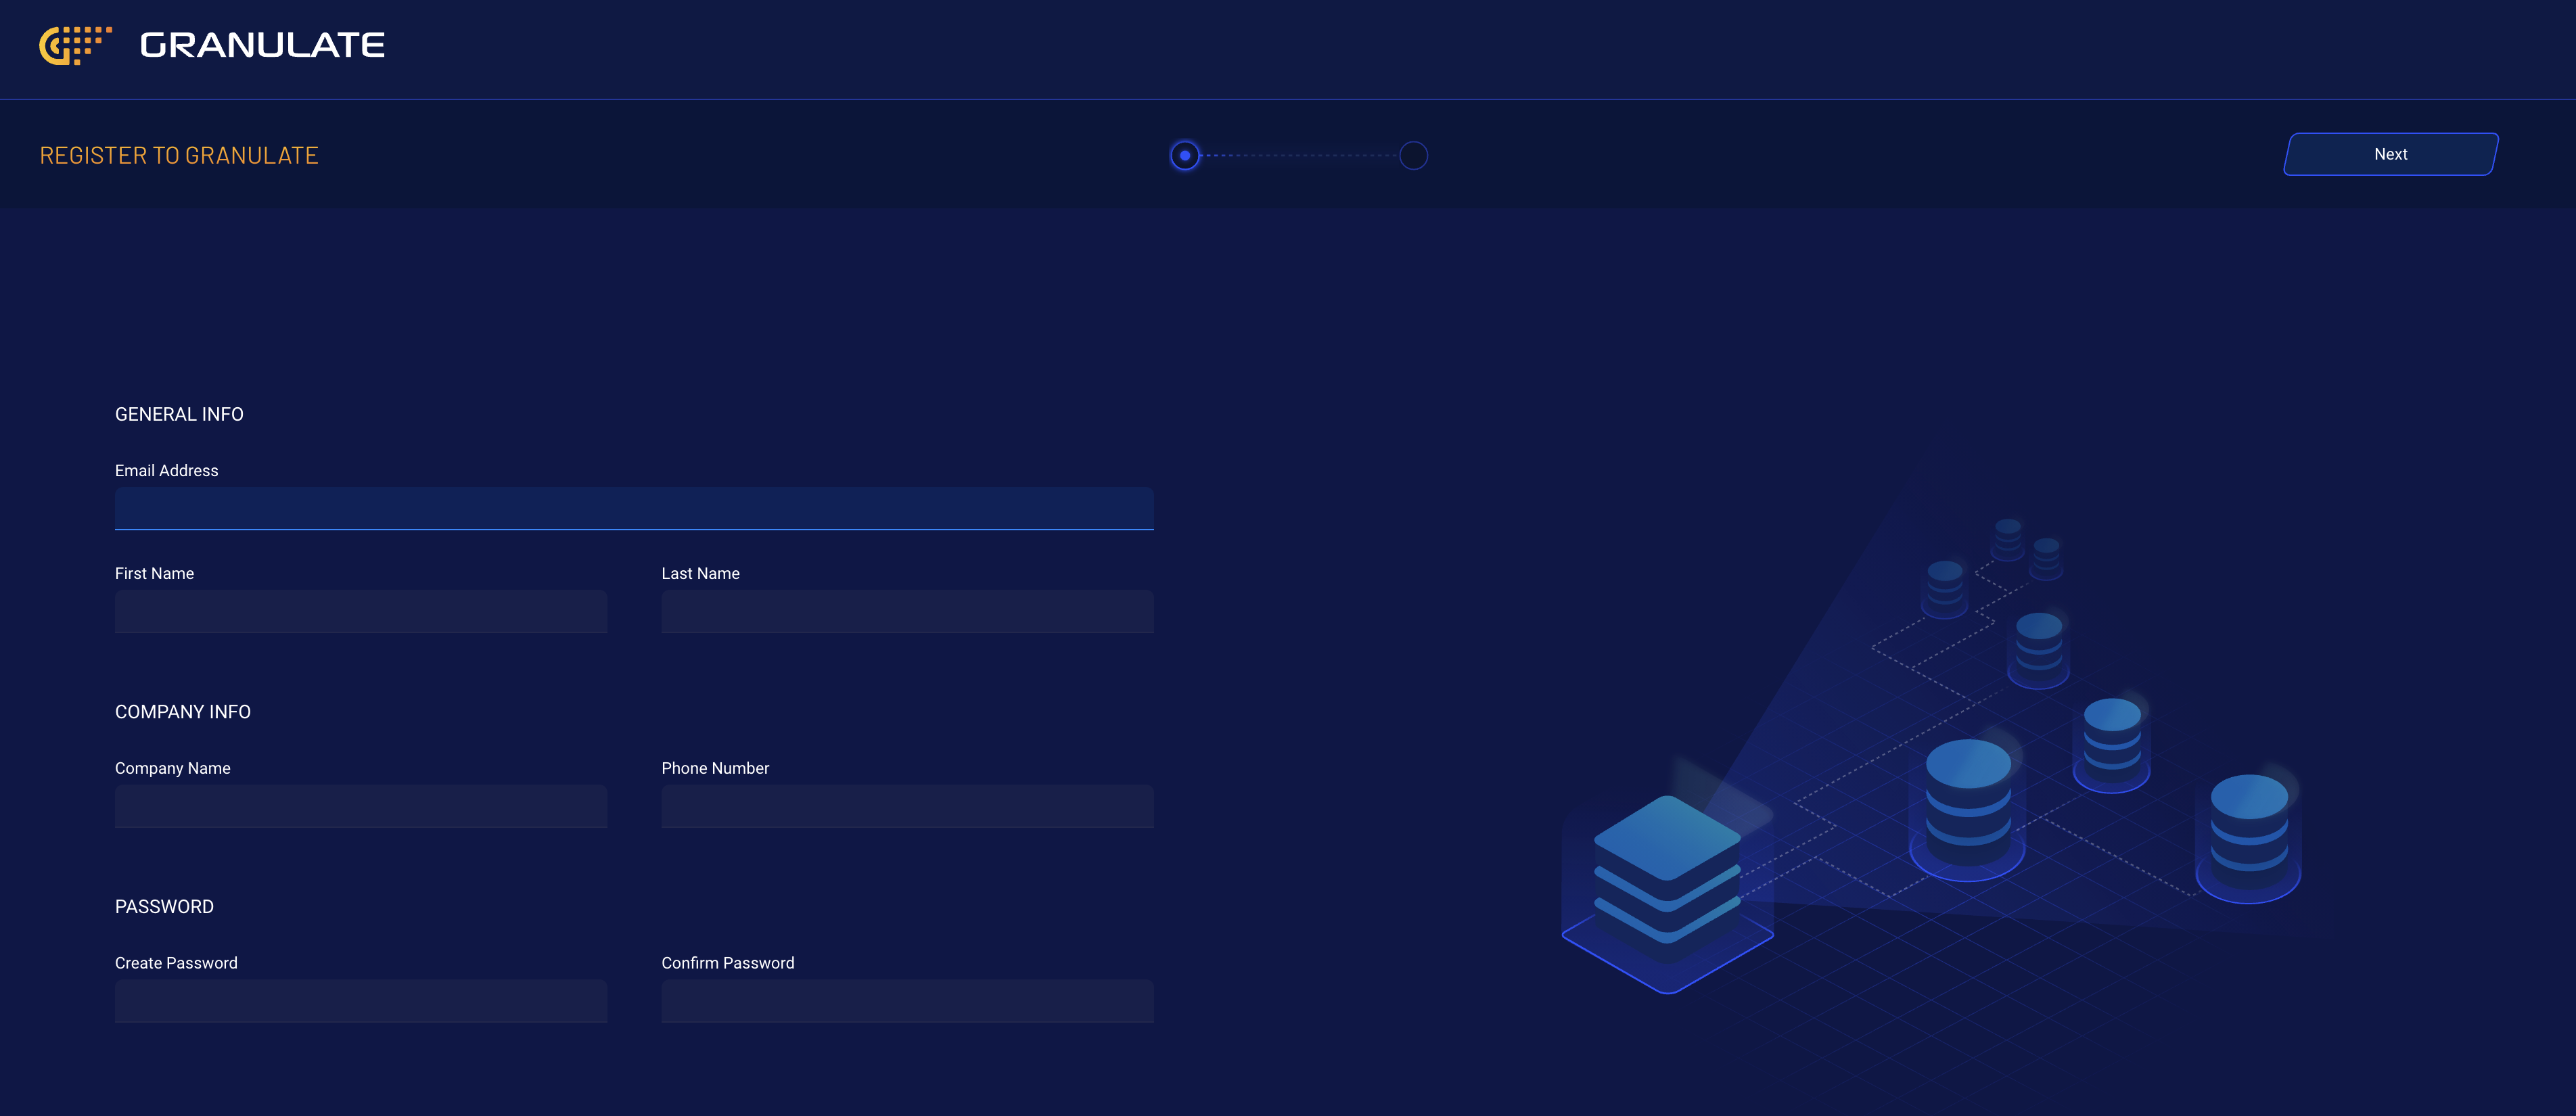Click the Create Password label
The width and height of the screenshot is (2576, 1116).
[176, 964]
